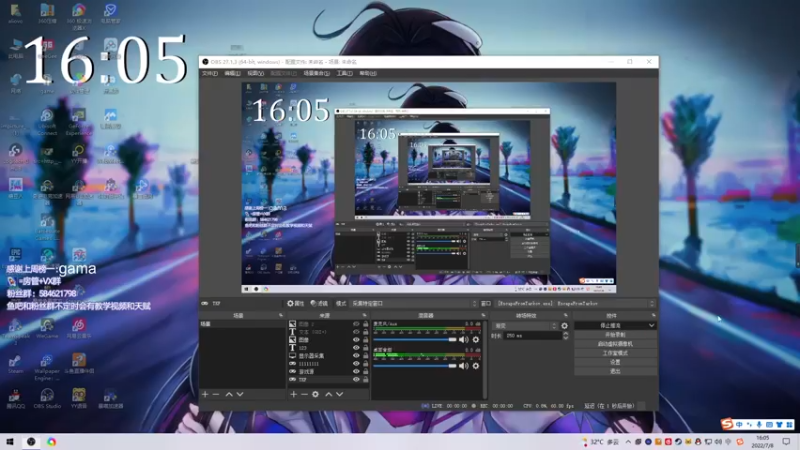The width and height of the screenshot is (800, 450).
Task: Add a new source with the Sources plus icon
Action: (x=293, y=394)
